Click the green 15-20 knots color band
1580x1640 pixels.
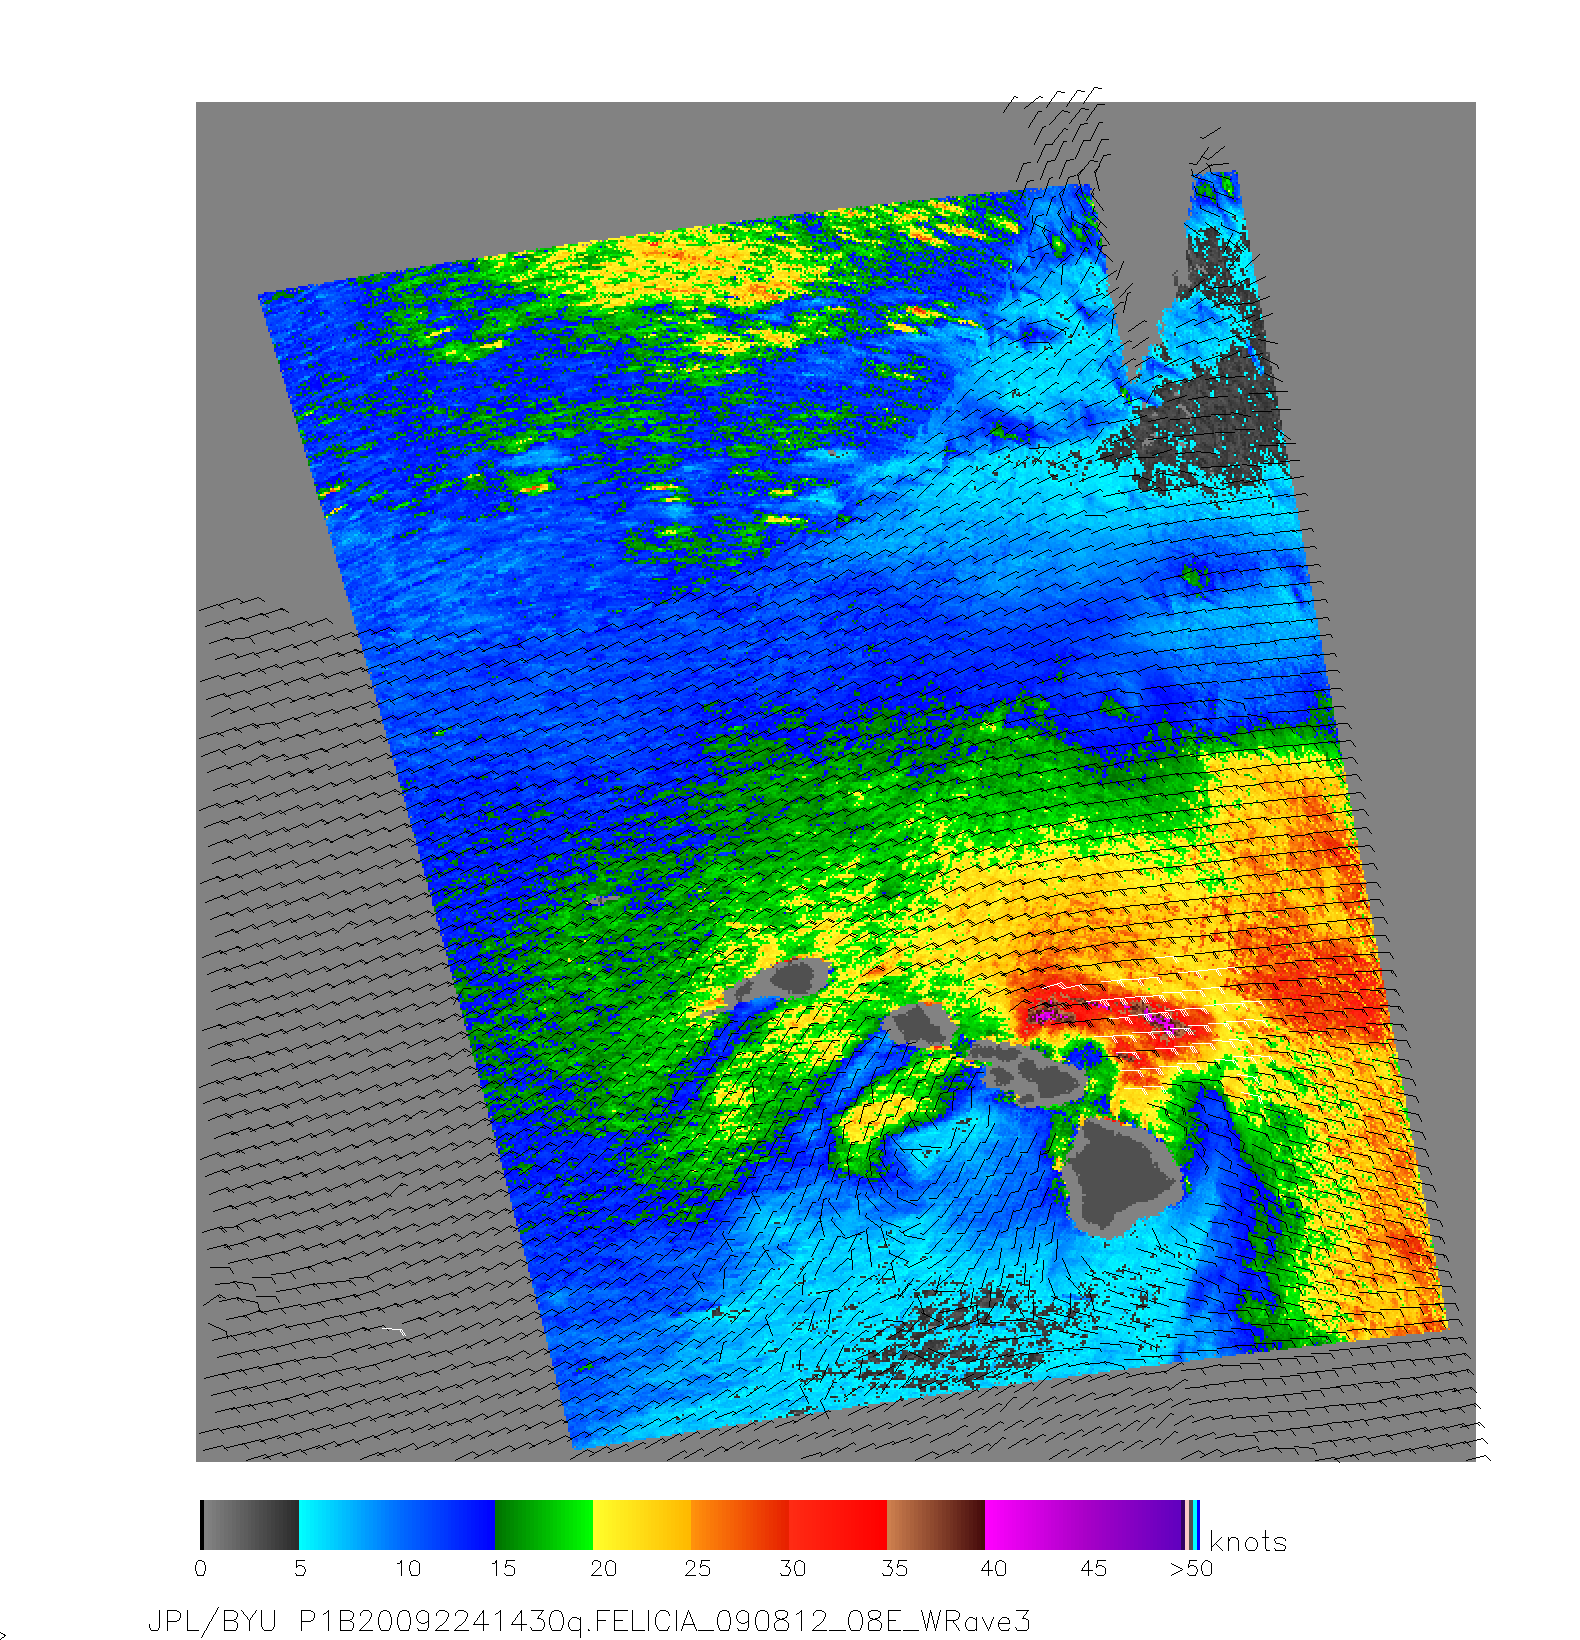tap(545, 1525)
